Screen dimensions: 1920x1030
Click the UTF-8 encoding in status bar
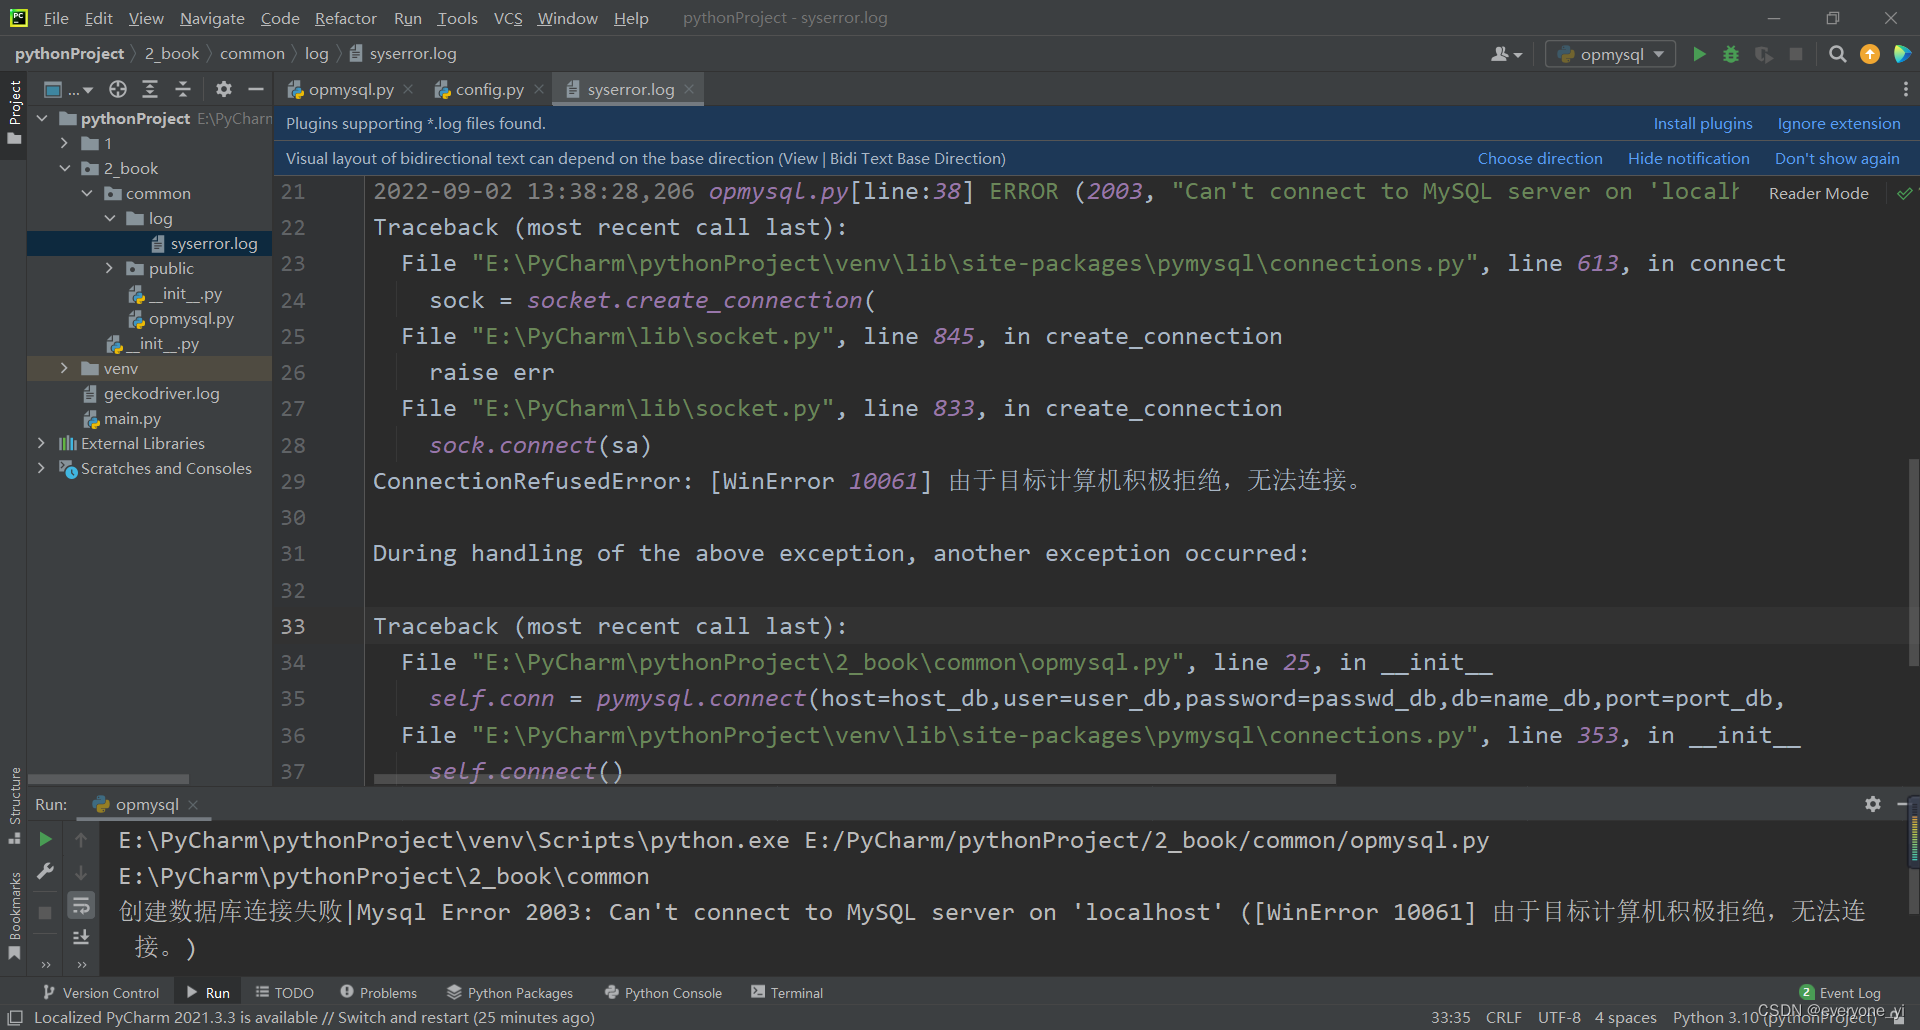[x=1559, y=1017]
